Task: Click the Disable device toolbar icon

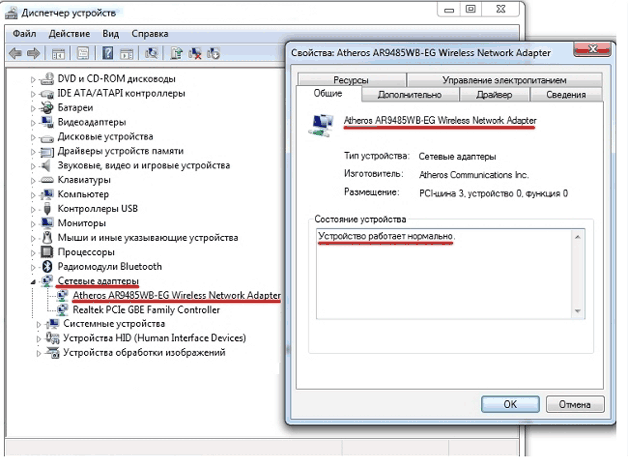Action: [x=213, y=53]
